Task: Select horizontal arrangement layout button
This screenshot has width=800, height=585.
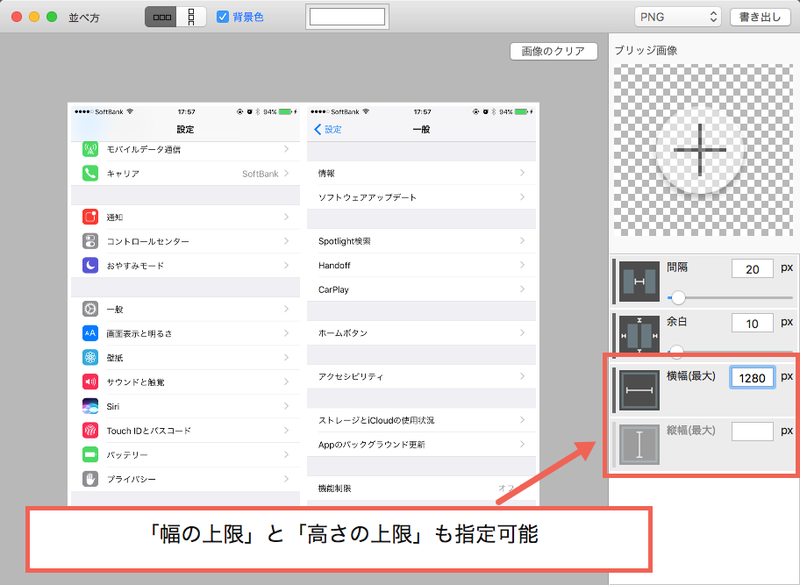Action: pos(161,17)
